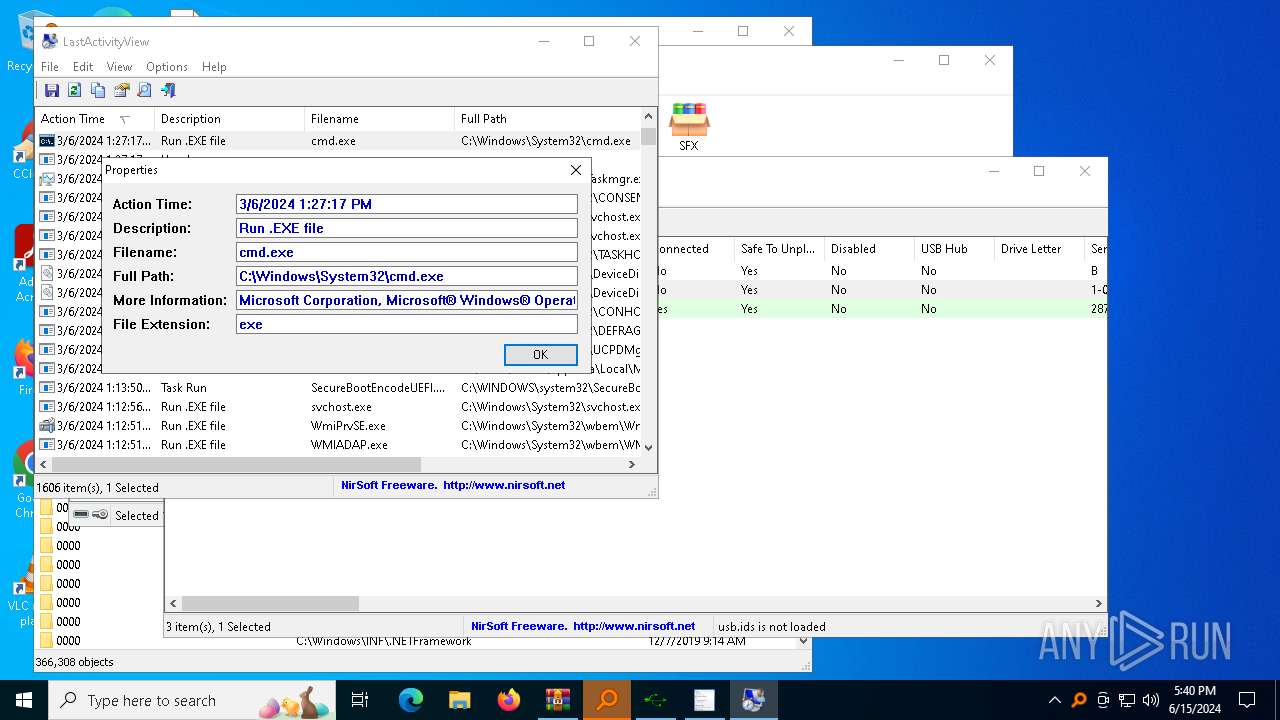Viewport: 1280px width, 720px height.
Task: Select the WmiPrvSE.exe row
Action: tap(338, 426)
